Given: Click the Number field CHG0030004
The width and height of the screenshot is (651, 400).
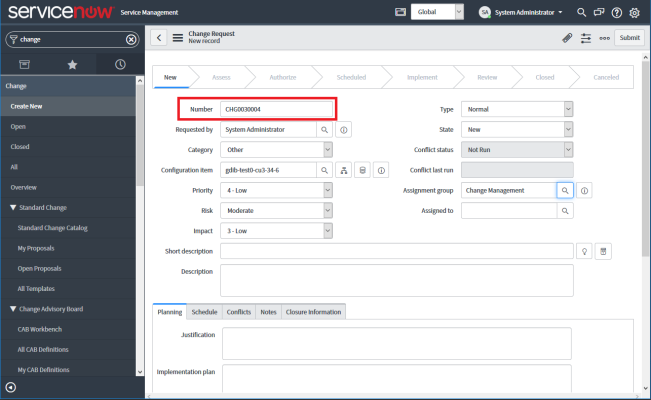Looking at the screenshot, I should coord(276,109).
